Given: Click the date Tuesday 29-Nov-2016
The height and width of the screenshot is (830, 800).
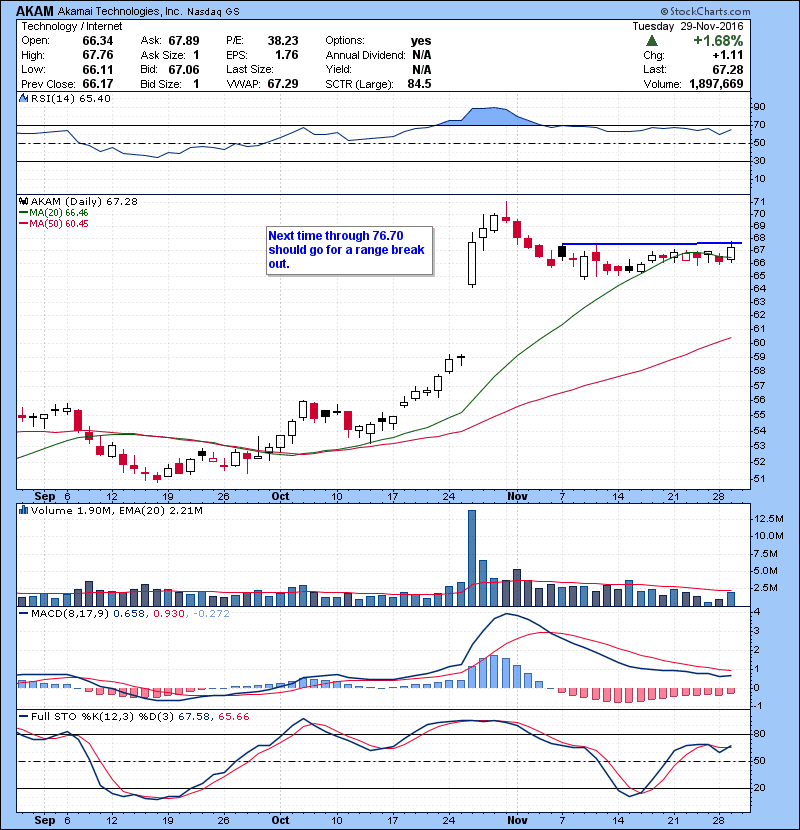Looking at the screenshot, I should point(688,26).
